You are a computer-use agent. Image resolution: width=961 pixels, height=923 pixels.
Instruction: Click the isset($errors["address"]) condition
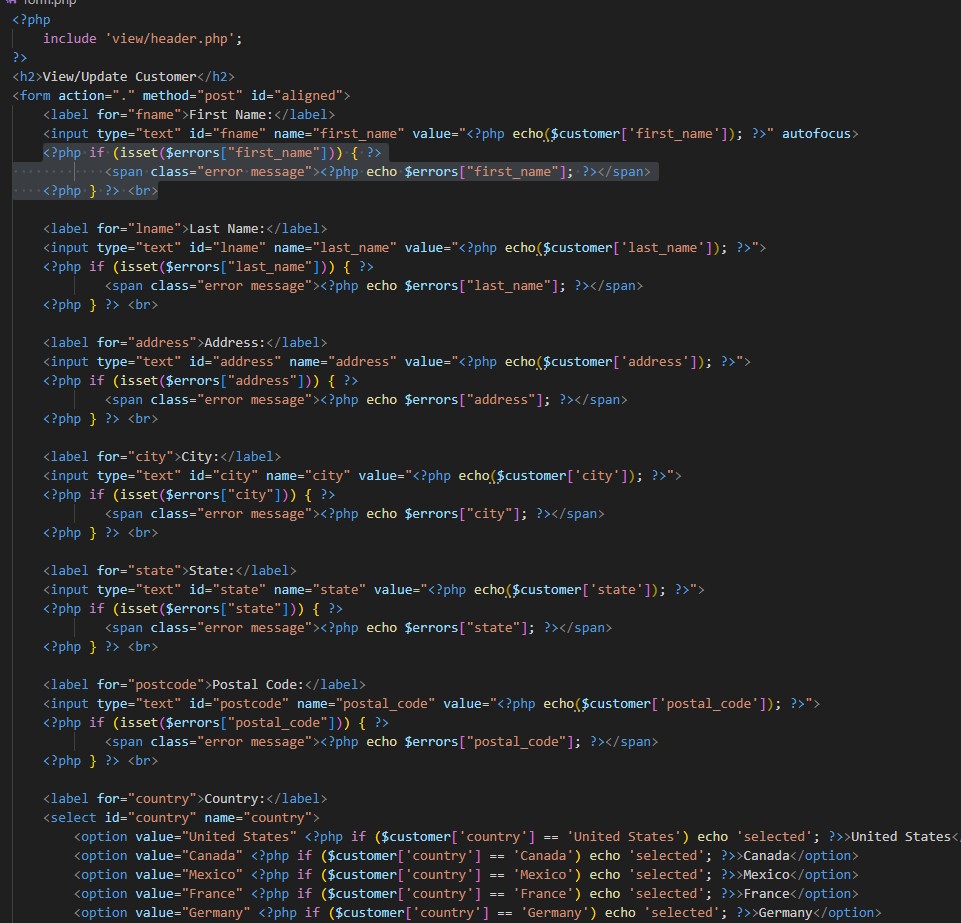point(216,381)
